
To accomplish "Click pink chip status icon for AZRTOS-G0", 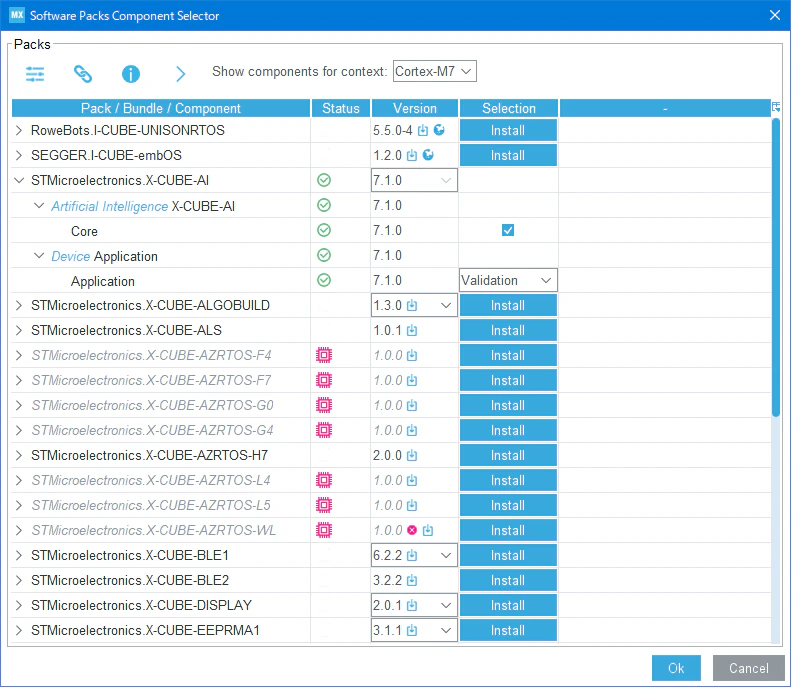I will (324, 406).
